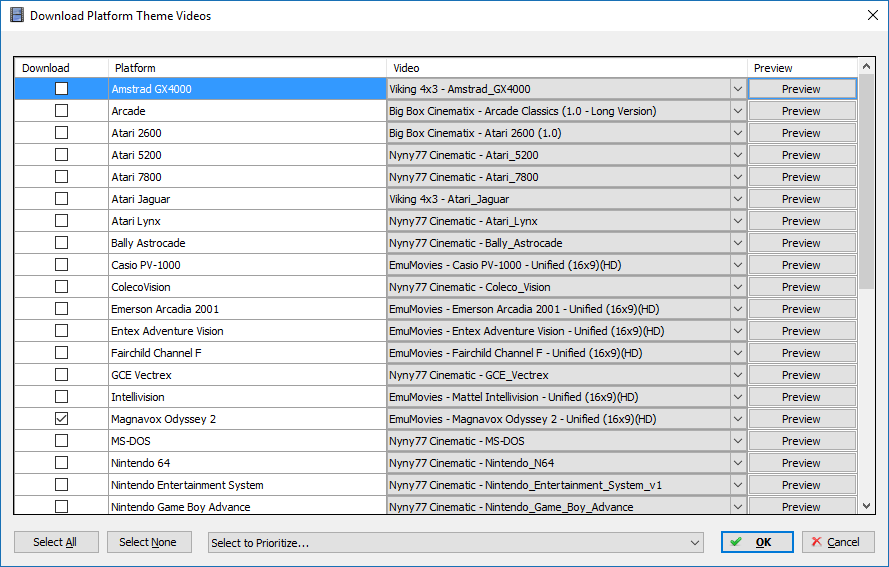Uncheck the Magnavox Odyssey 2 checkbox
This screenshot has height=567, width=889.
click(61, 418)
